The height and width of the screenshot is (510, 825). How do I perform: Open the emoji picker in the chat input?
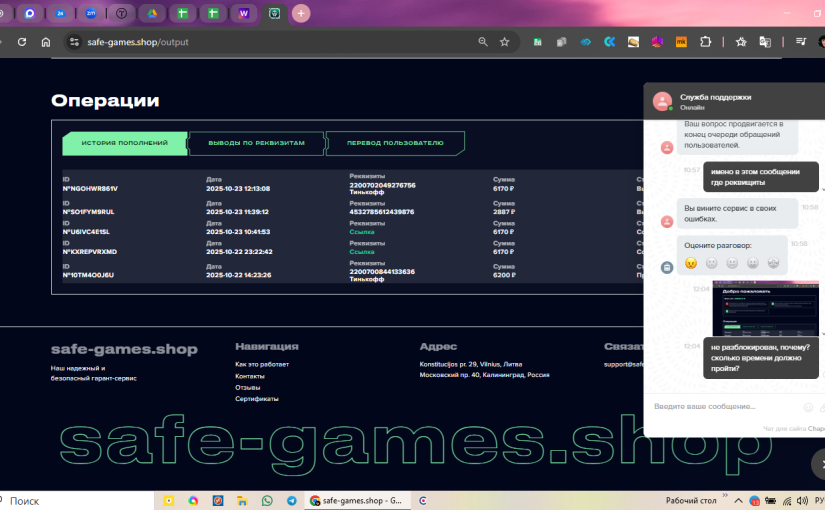[807, 407]
